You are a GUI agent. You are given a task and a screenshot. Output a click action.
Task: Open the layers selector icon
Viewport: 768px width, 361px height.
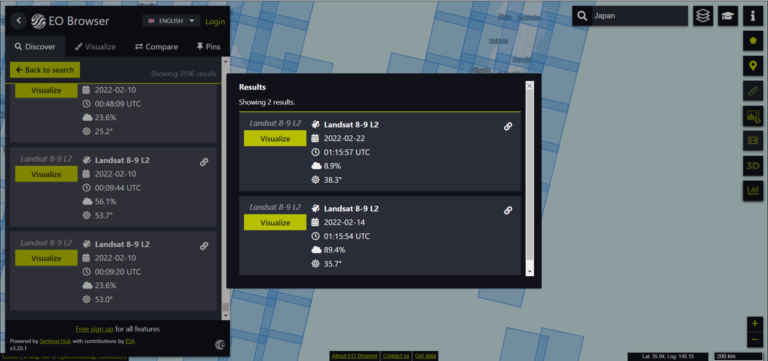[x=703, y=16]
